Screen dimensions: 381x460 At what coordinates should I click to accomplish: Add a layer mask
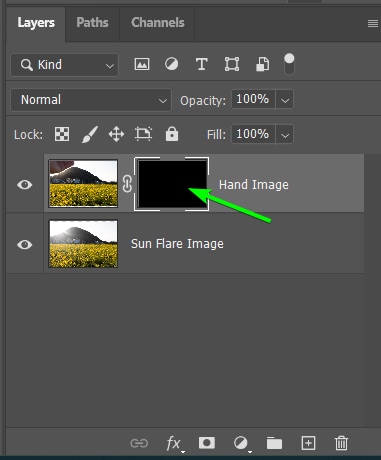207,443
